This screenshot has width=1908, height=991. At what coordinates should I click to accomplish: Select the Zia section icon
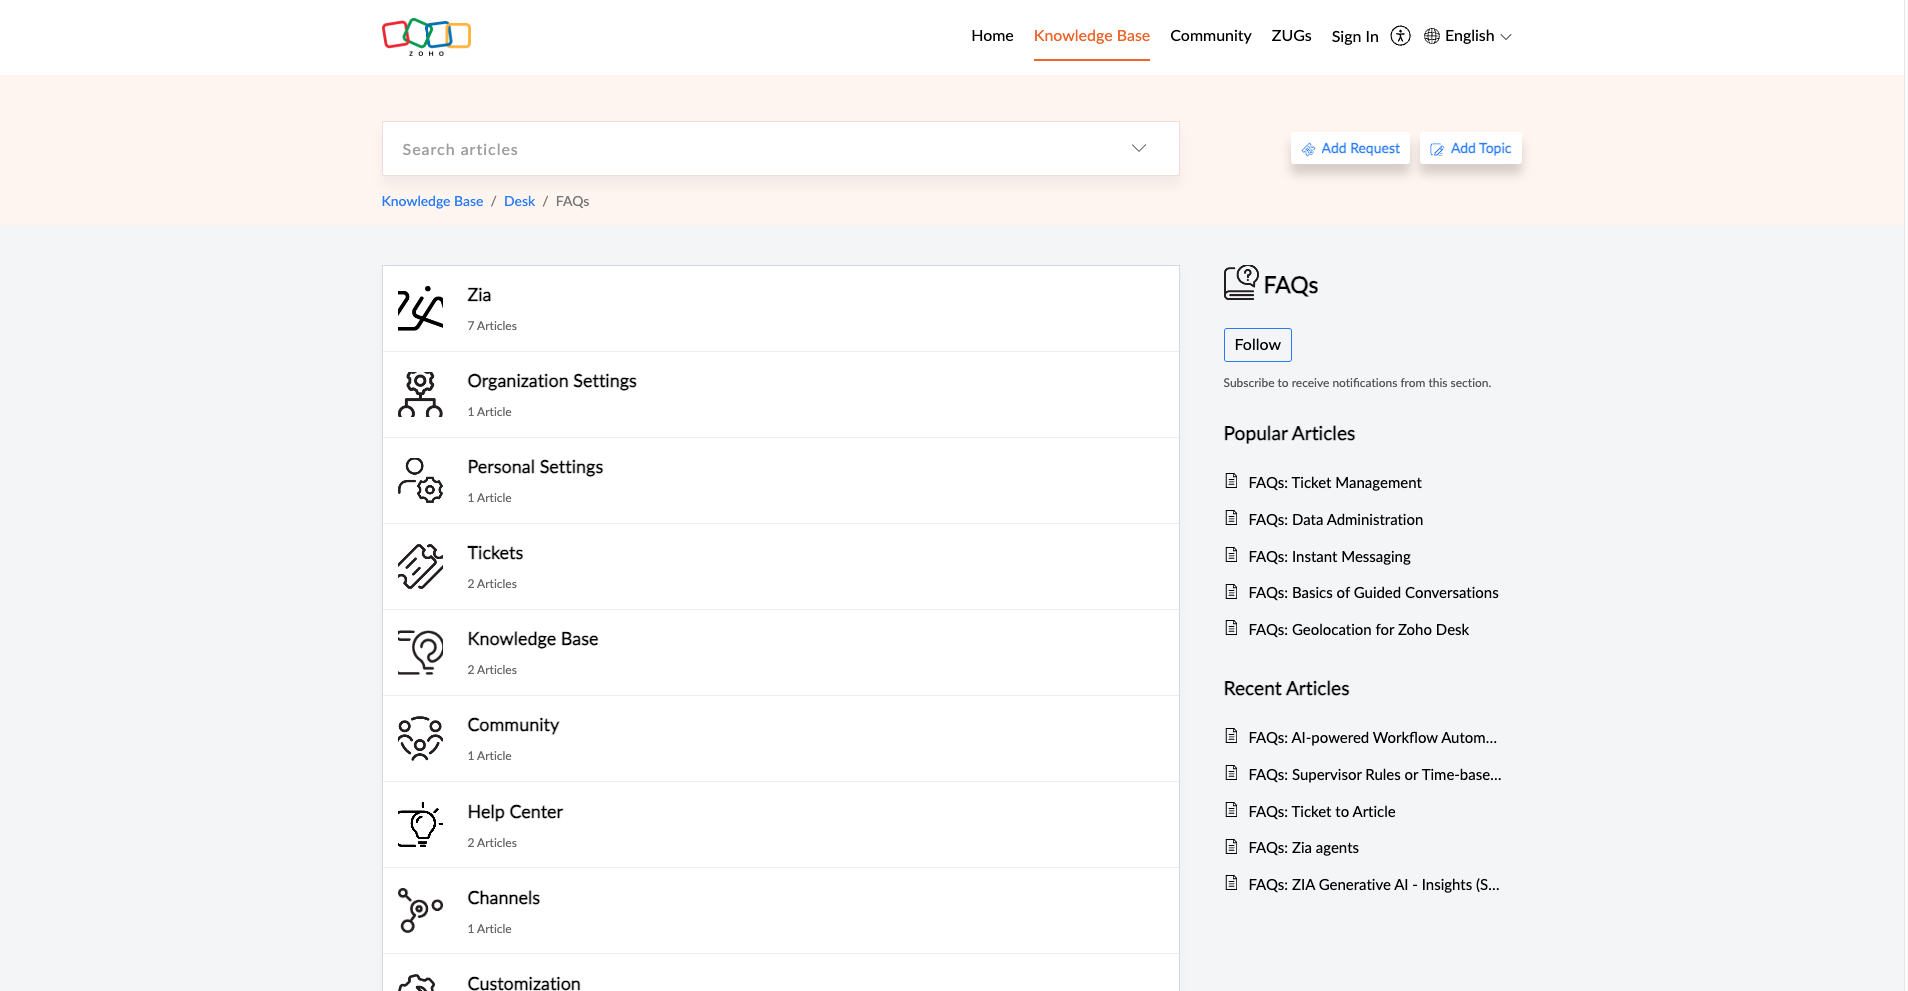(420, 308)
